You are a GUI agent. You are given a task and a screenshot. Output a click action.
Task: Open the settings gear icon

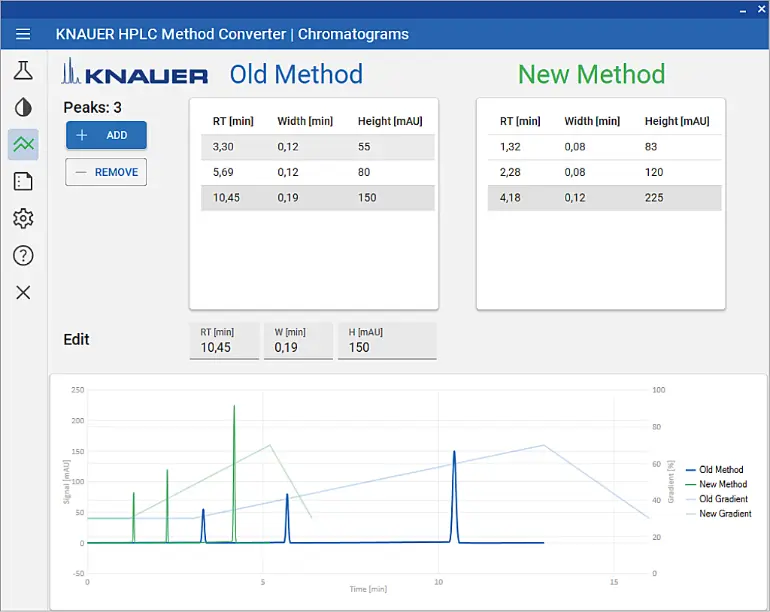click(23, 219)
